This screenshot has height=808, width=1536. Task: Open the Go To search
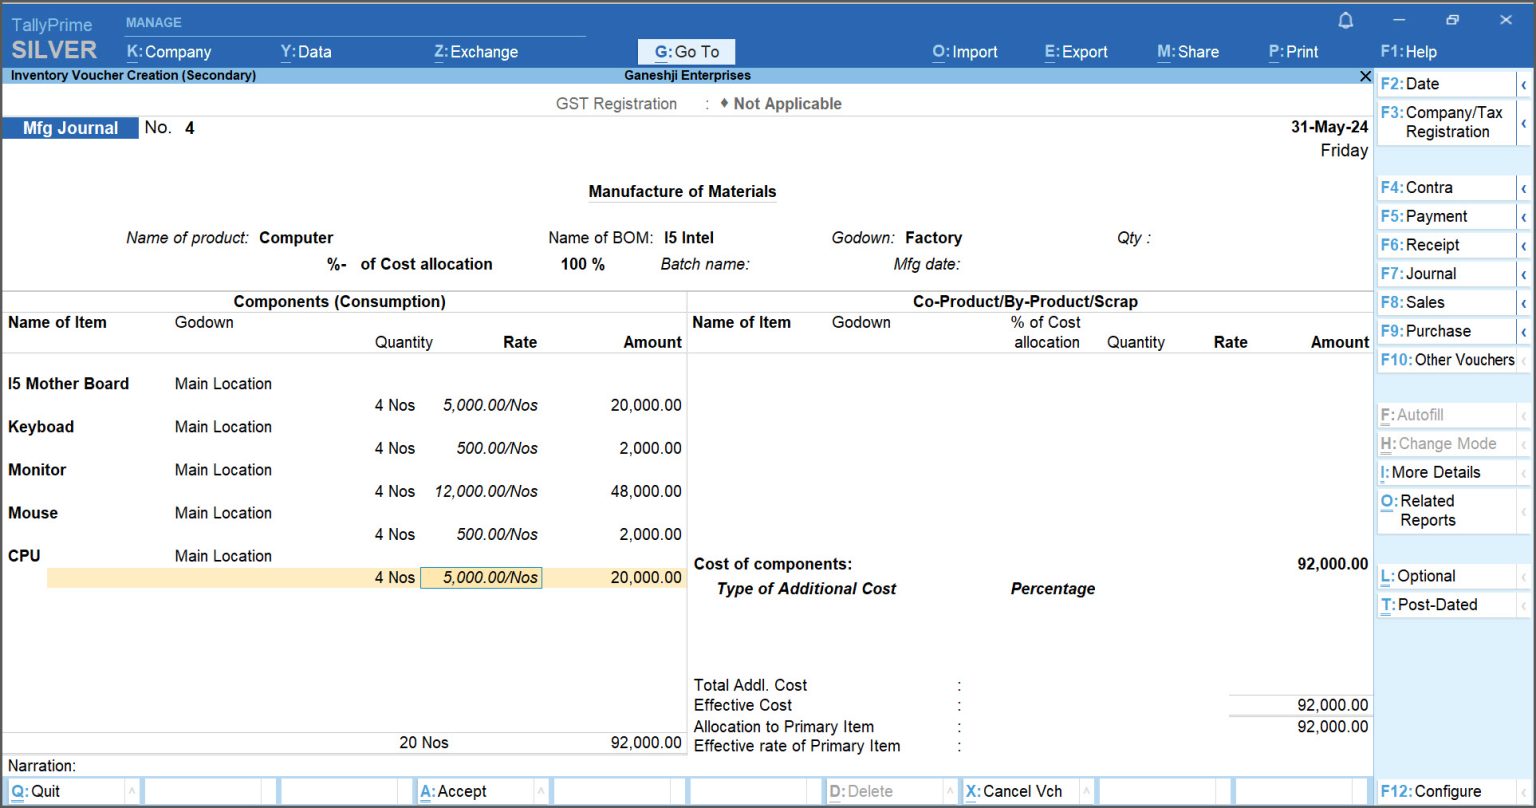pos(686,52)
